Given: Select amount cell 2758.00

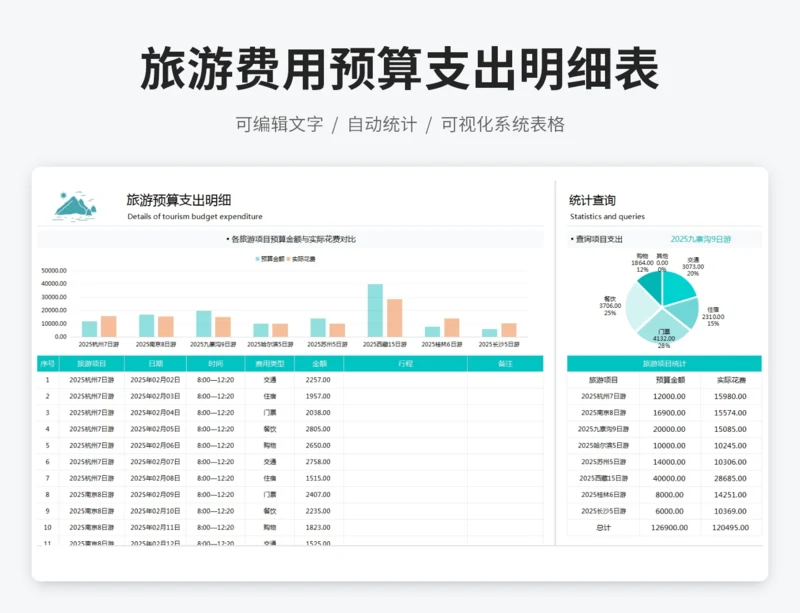Looking at the screenshot, I should [x=318, y=461].
